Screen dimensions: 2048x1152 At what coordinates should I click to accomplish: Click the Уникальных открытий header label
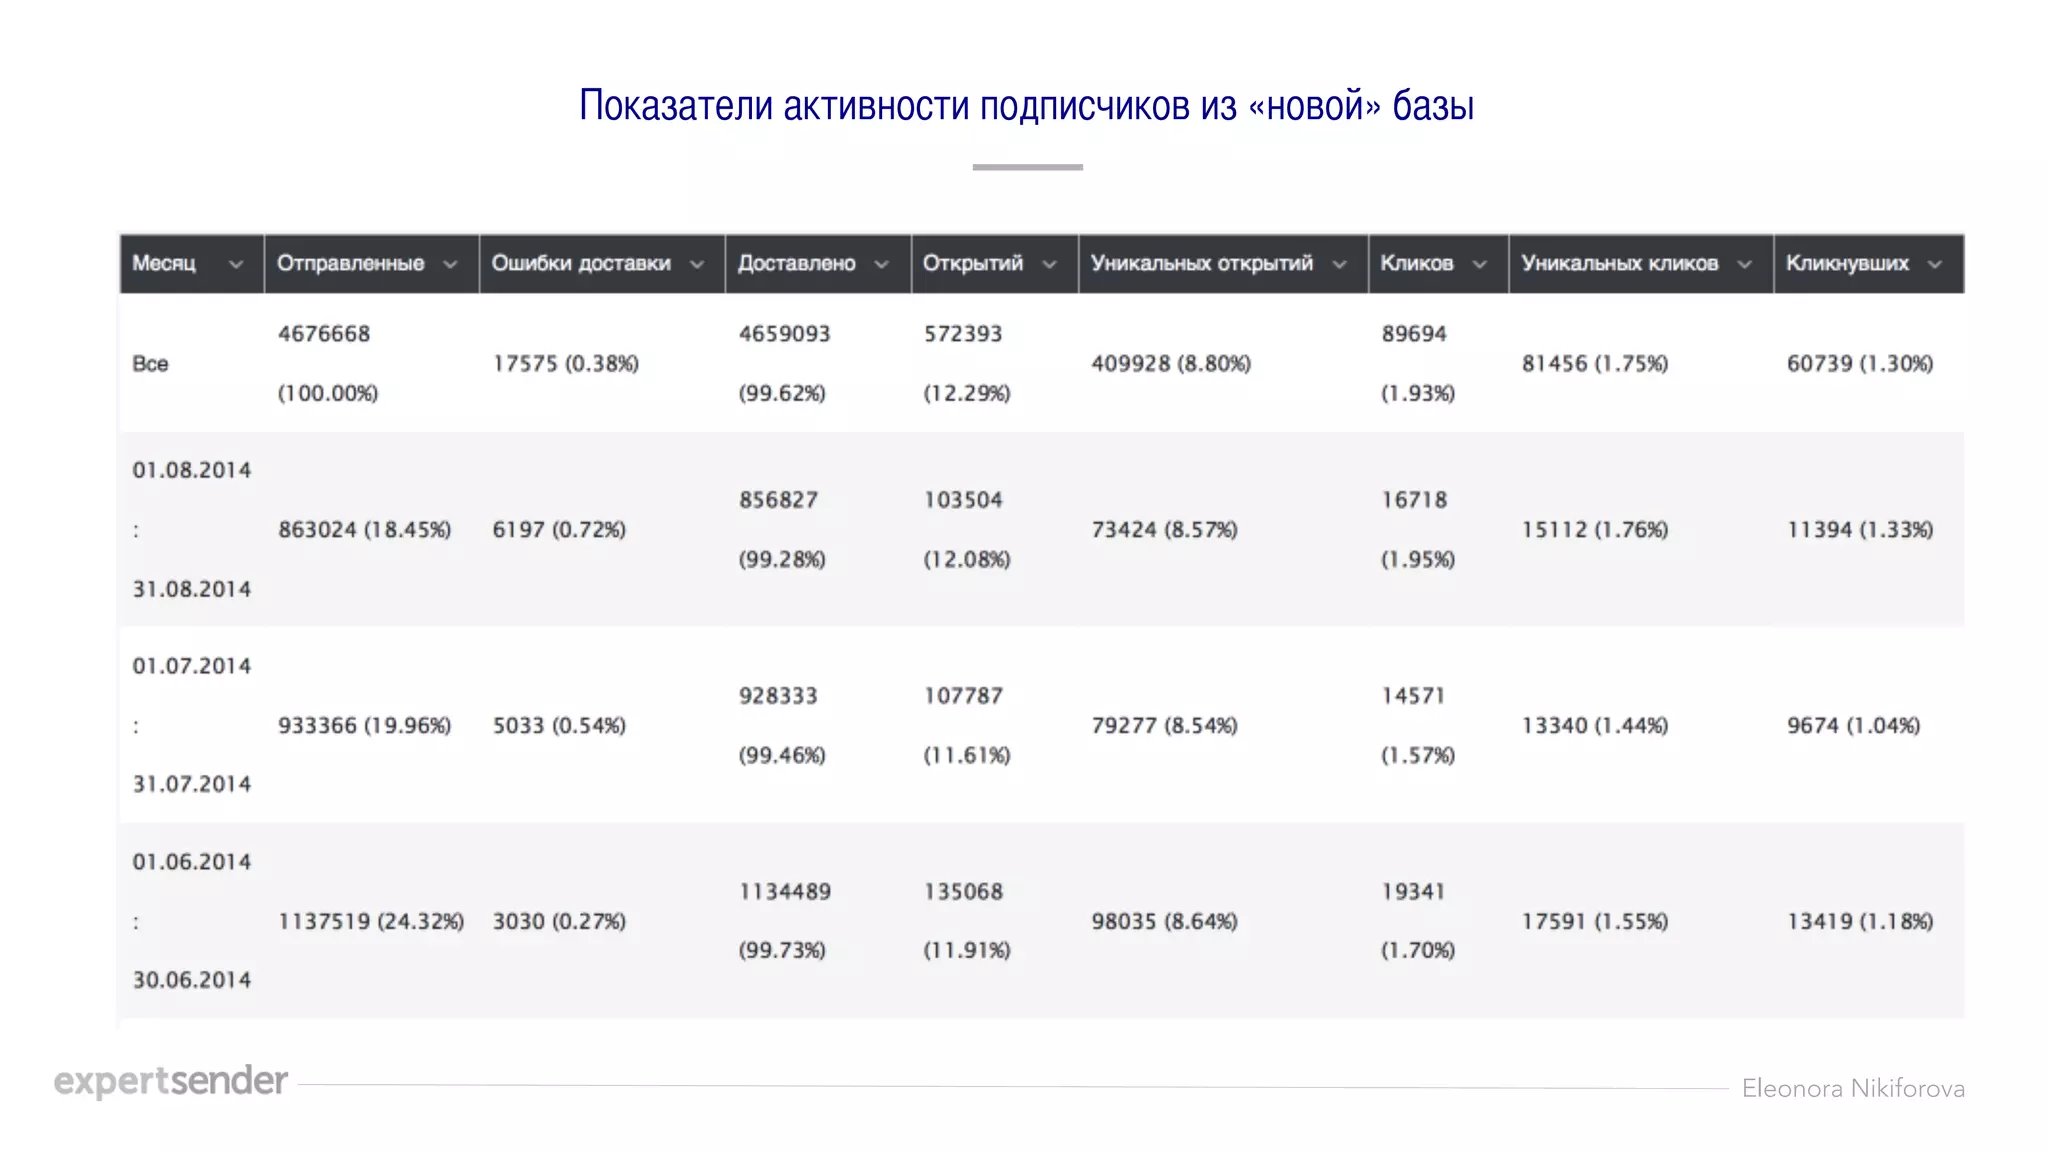tap(1202, 264)
